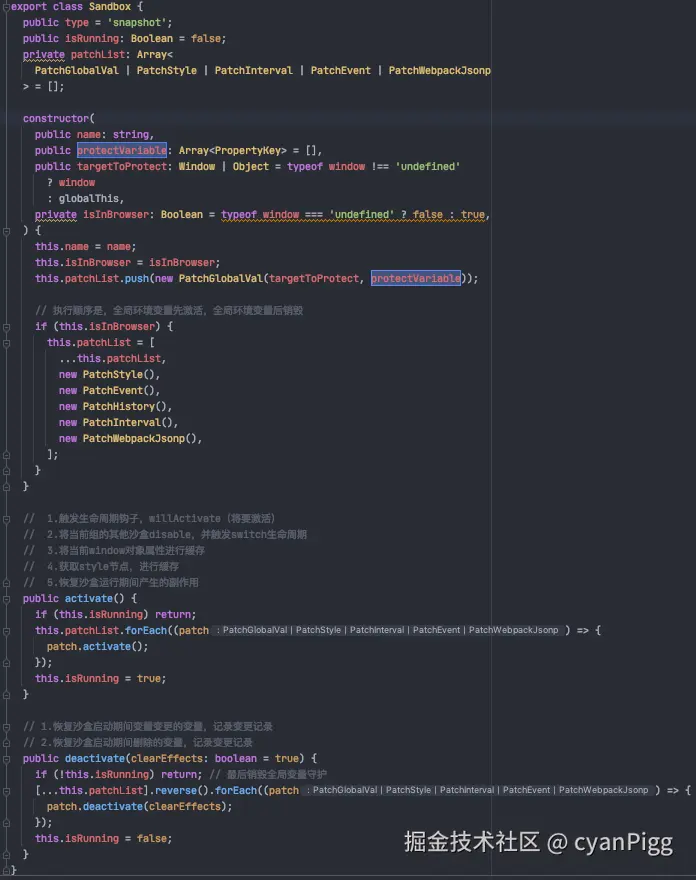Click 'clearEffects: boolean = true' parameter

tap(214, 759)
